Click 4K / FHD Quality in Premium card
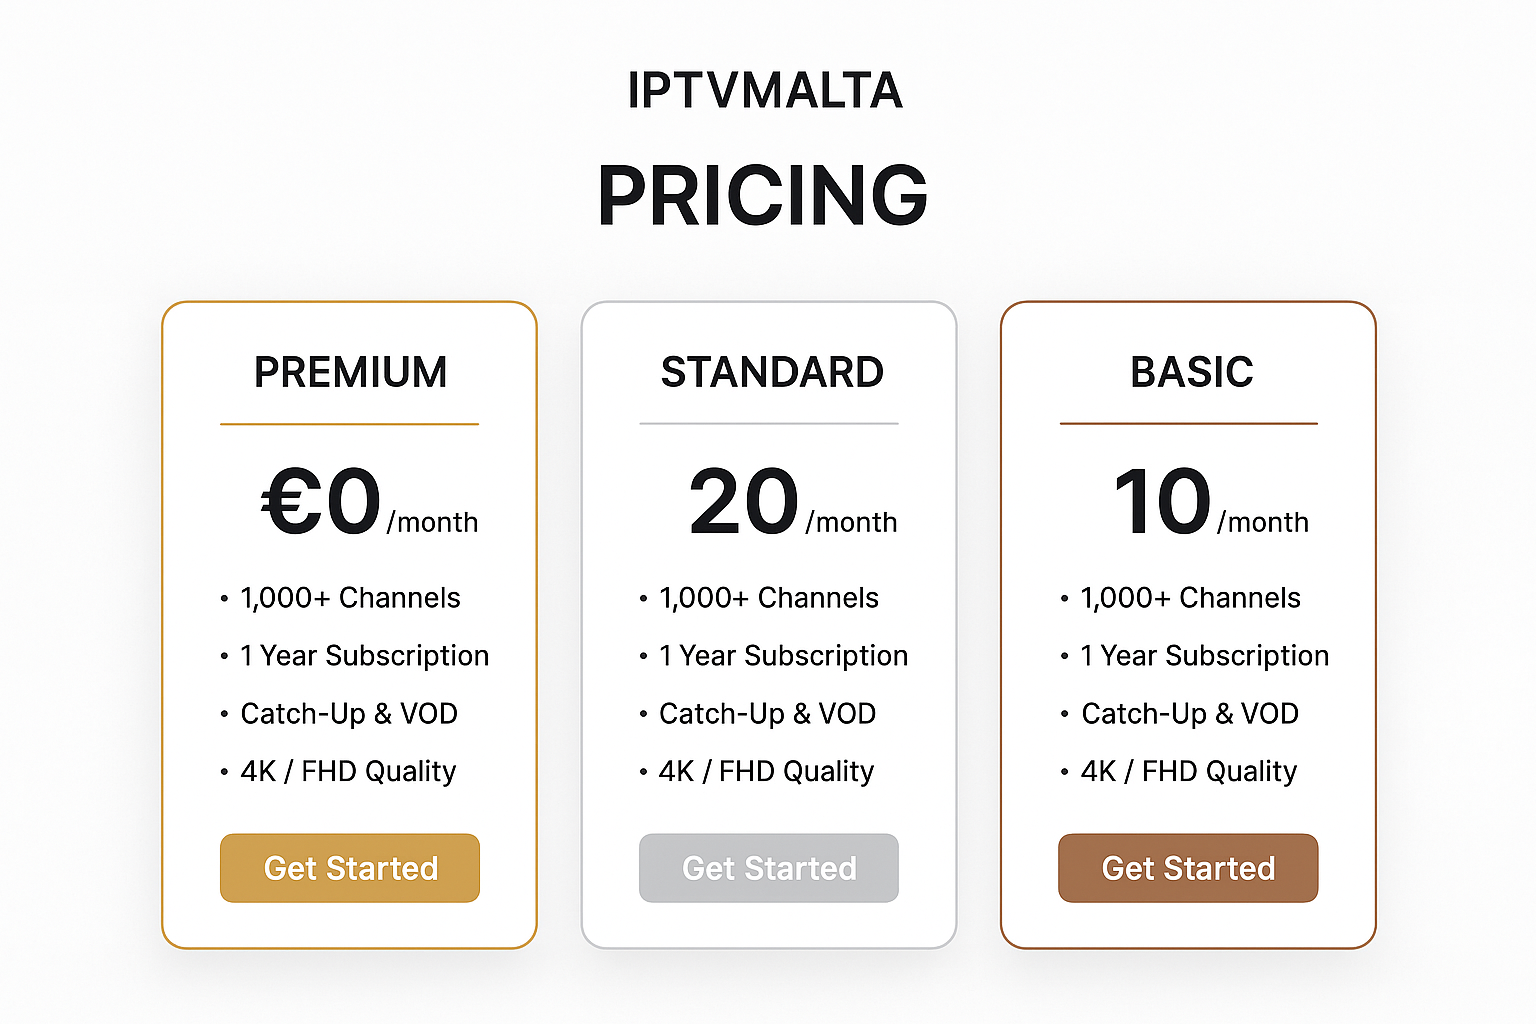1536x1024 pixels. tap(348, 772)
